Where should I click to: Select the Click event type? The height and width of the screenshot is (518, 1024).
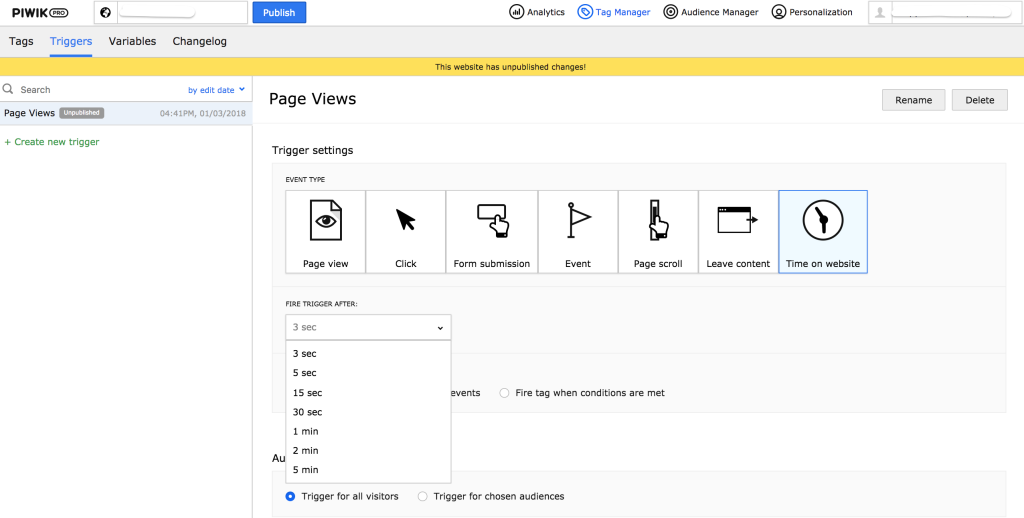click(406, 232)
